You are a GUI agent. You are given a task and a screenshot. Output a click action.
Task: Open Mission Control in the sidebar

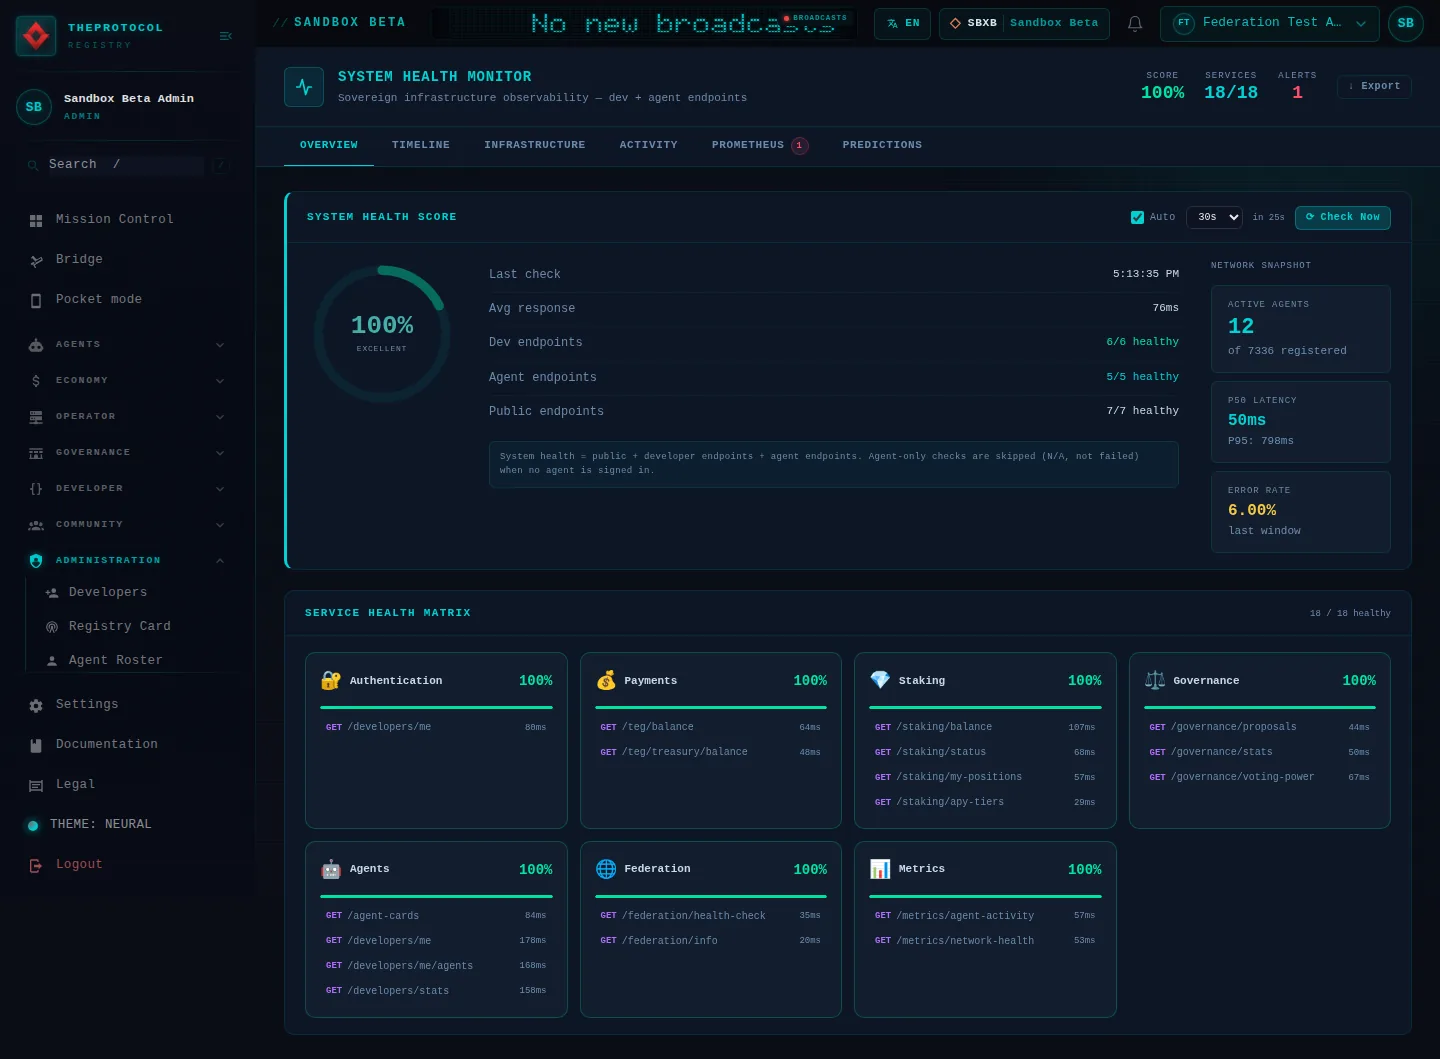tap(127, 219)
